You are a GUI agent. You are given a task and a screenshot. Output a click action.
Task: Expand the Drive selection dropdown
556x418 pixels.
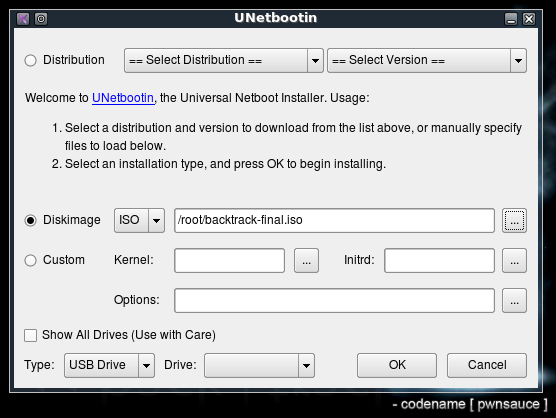click(x=259, y=365)
